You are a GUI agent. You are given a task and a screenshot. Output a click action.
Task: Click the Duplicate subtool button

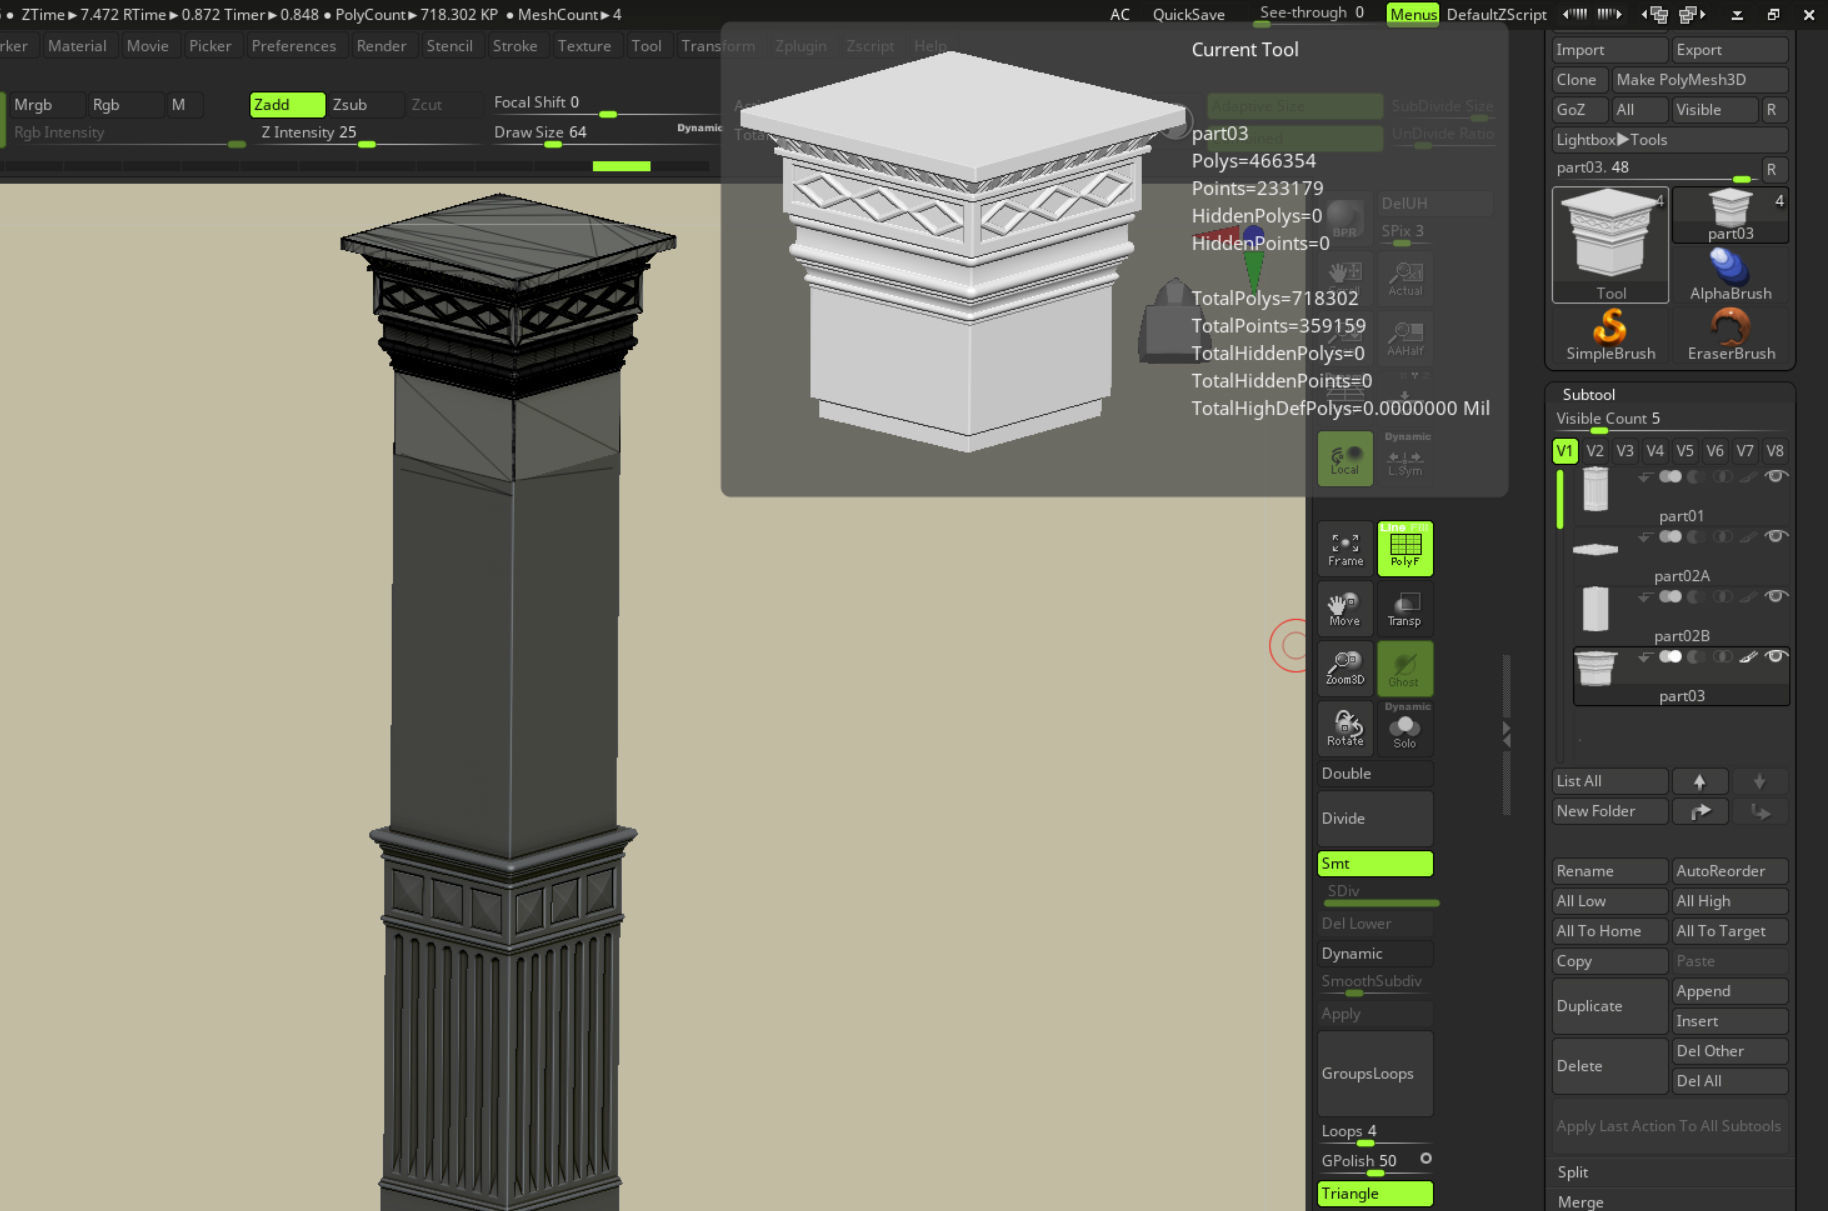pos(1610,1006)
